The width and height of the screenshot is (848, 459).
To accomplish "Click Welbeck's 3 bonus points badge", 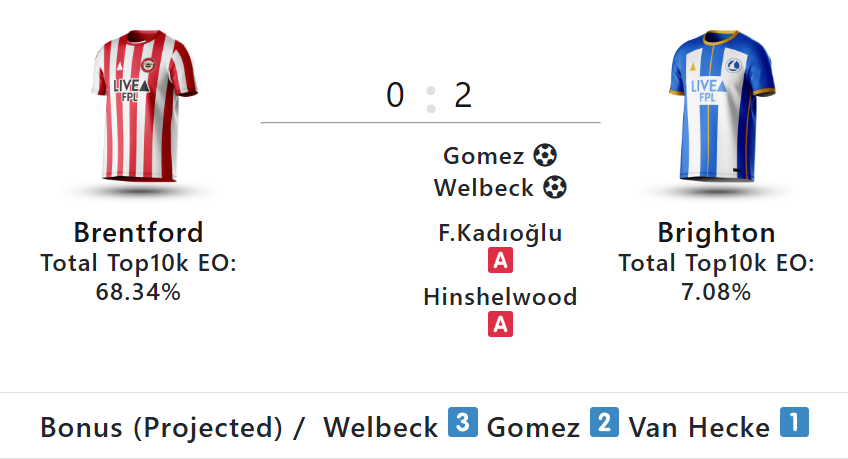I will point(460,424).
